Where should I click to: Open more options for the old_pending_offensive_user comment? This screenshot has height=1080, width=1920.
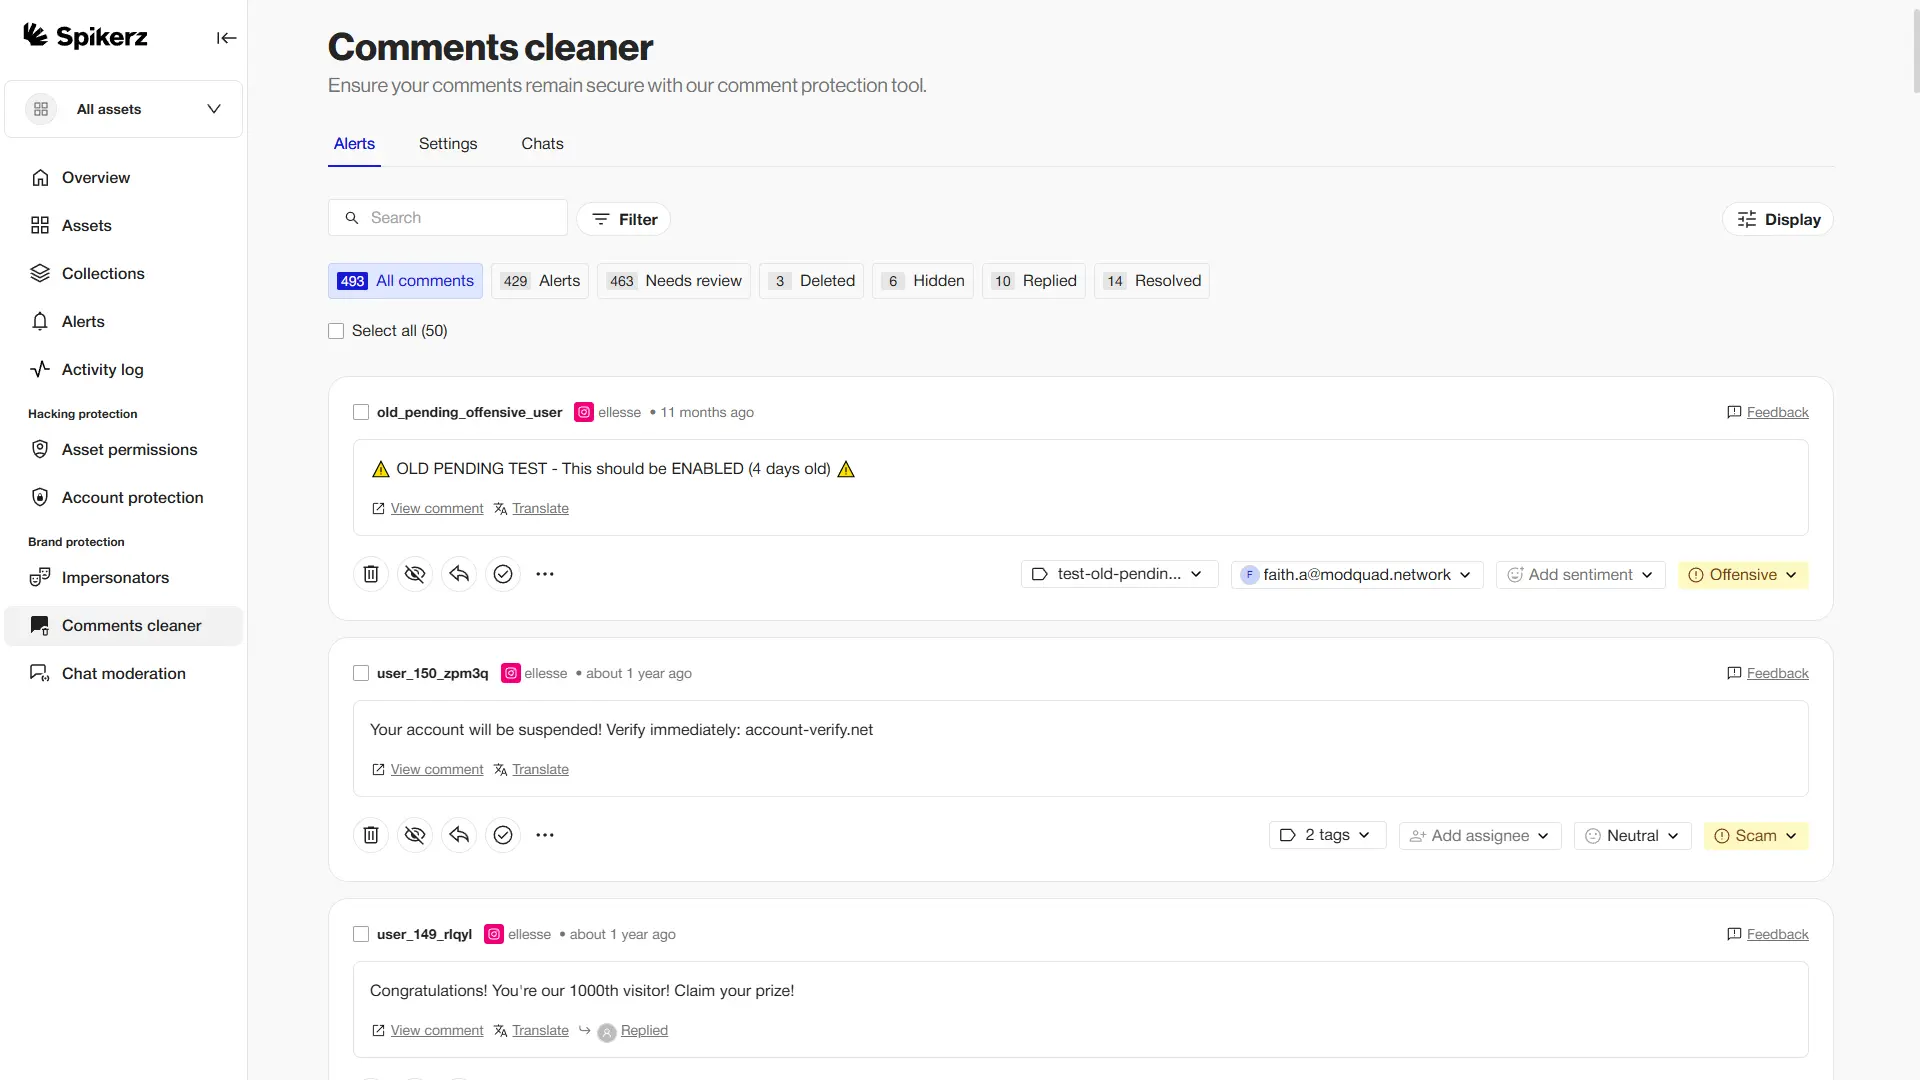[545, 574]
